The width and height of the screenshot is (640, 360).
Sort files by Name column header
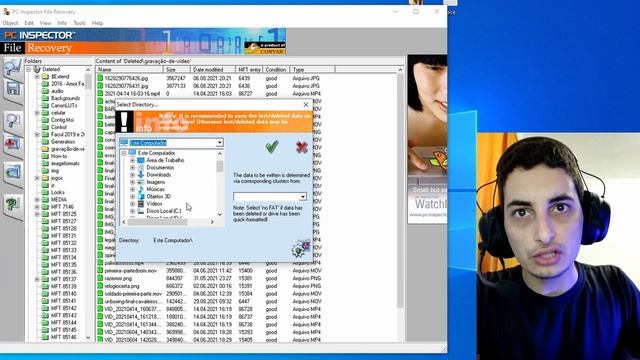tap(129, 70)
